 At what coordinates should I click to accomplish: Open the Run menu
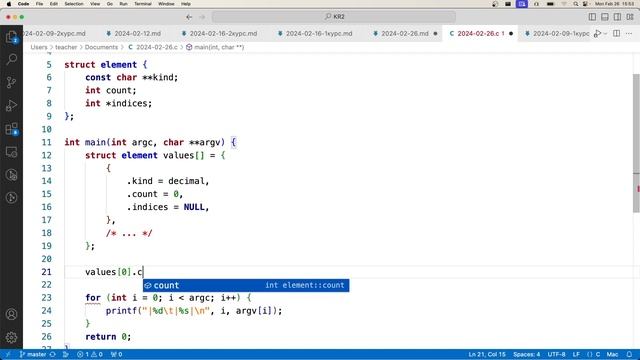(123, 4)
